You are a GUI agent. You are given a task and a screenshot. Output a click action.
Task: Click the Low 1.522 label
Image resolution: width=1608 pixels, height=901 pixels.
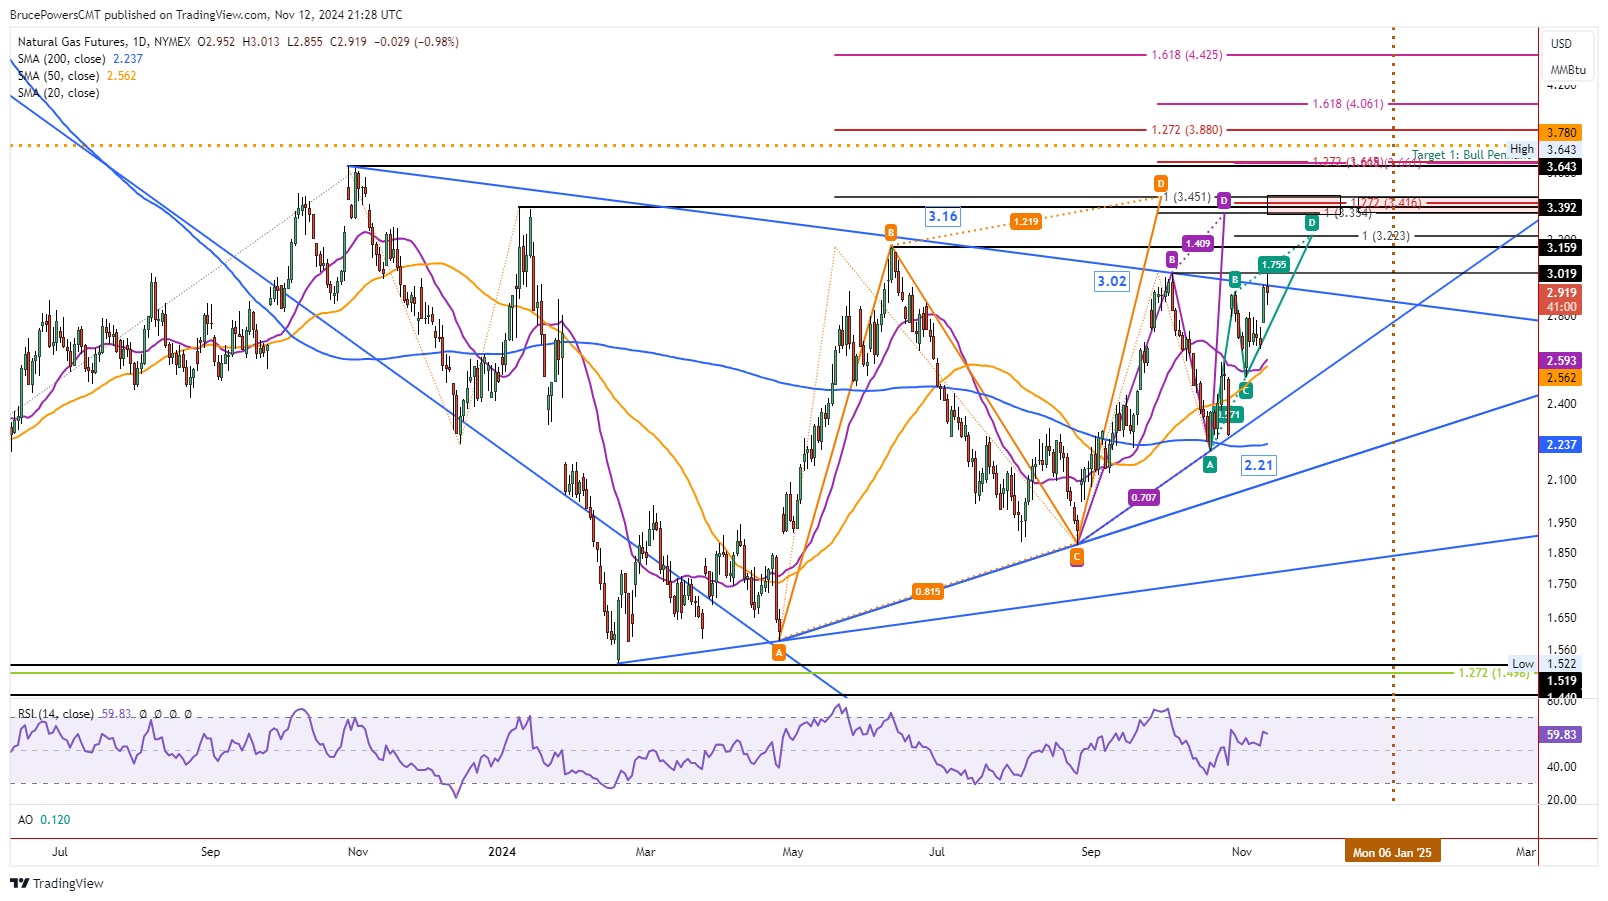click(x=1544, y=664)
